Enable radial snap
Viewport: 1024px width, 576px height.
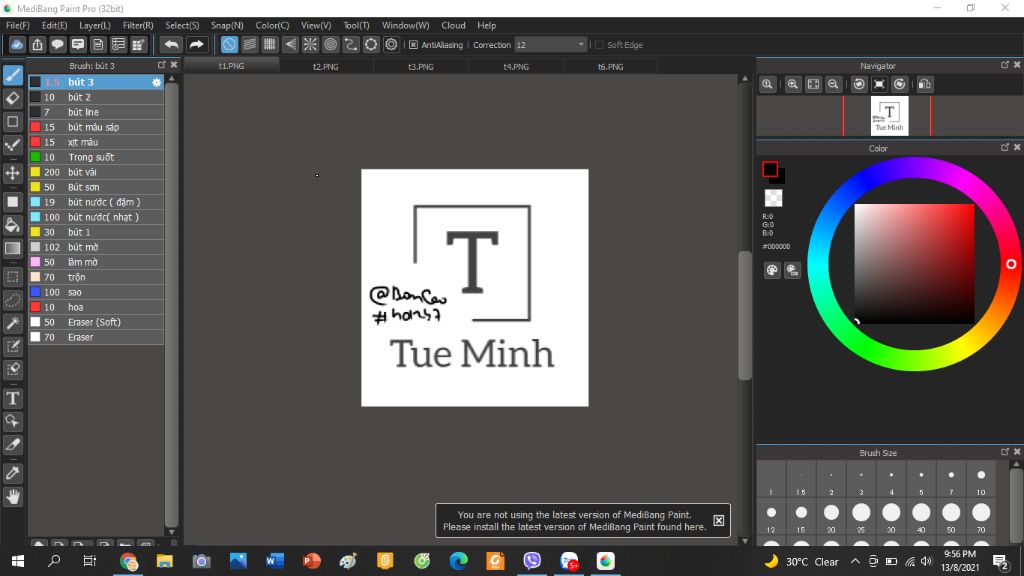pyautogui.click(x=310, y=44)
